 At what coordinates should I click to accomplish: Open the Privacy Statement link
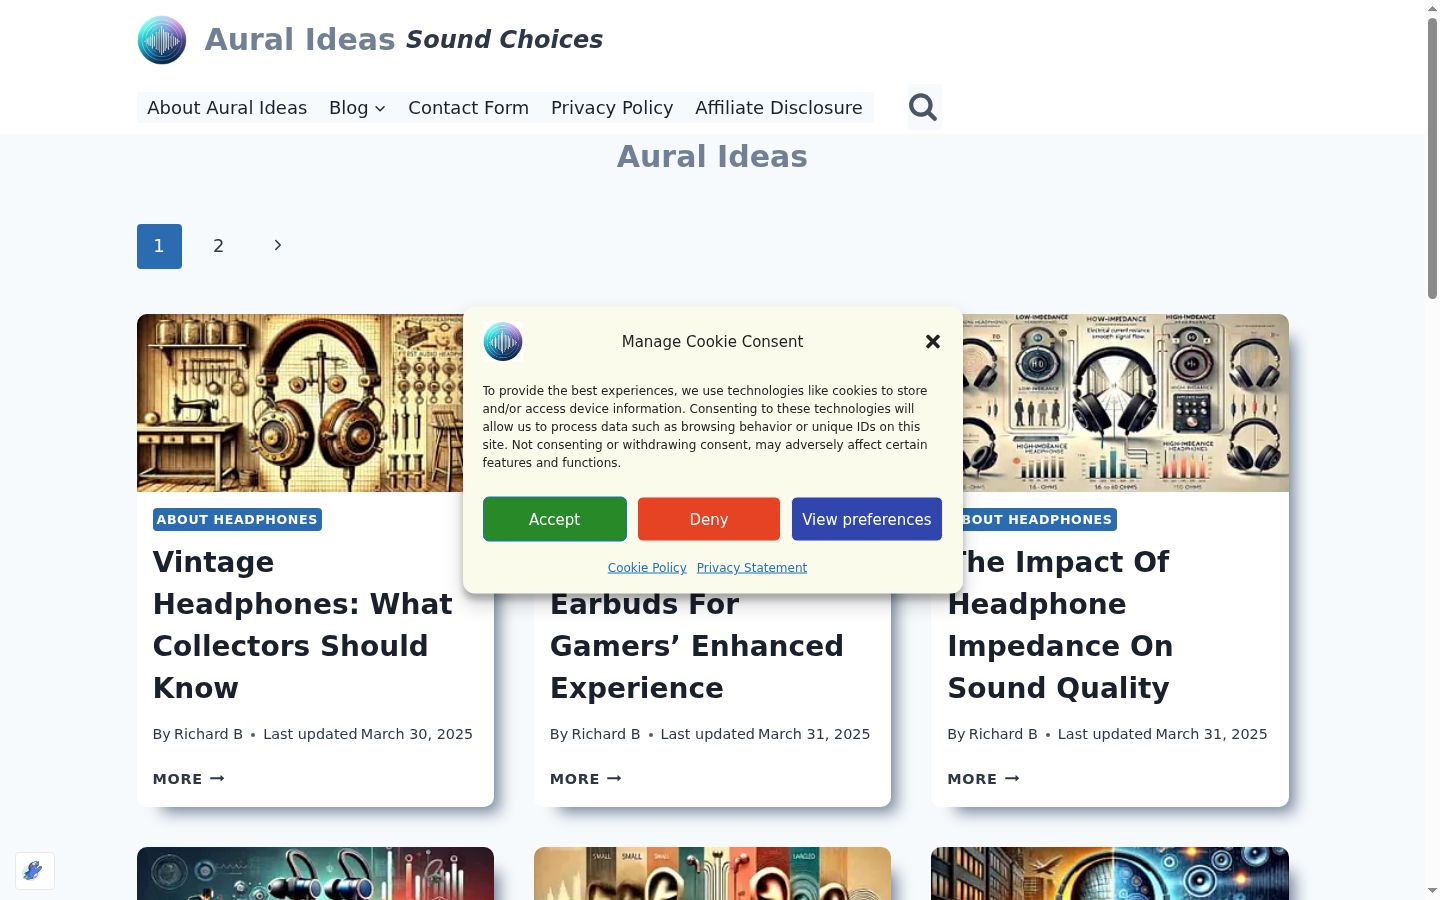[752, 568]
